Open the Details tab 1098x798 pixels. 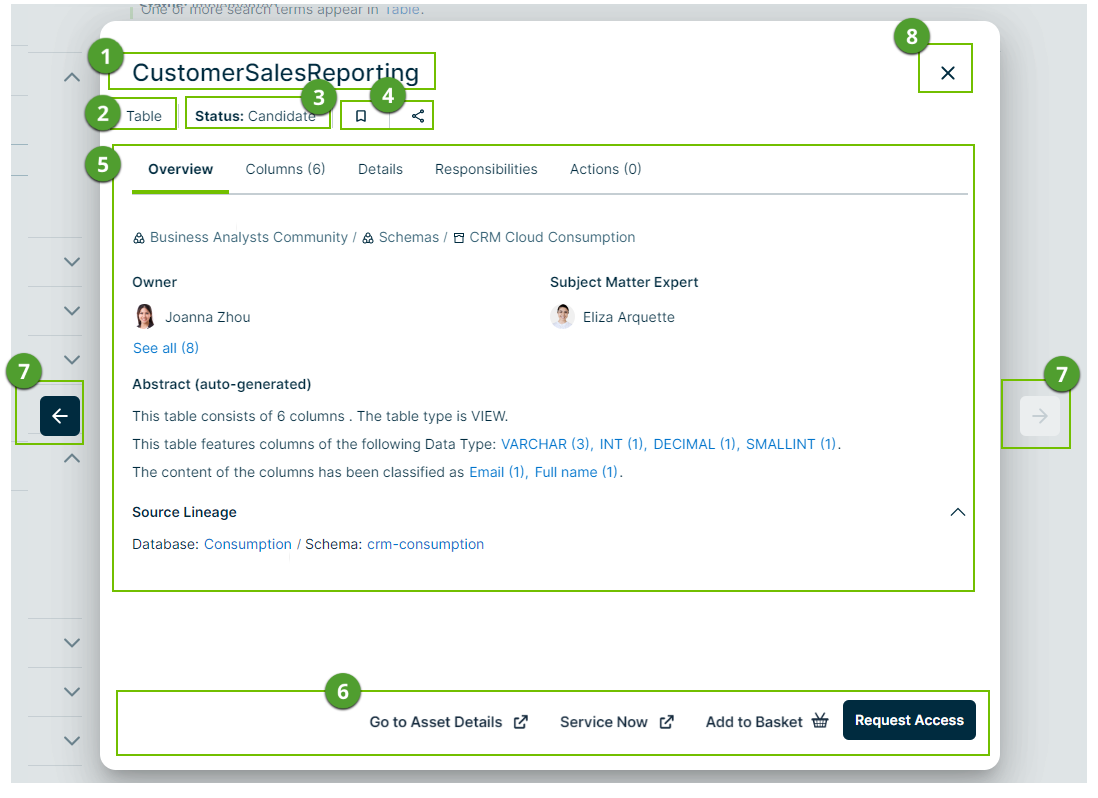click(x=380, y=170)
